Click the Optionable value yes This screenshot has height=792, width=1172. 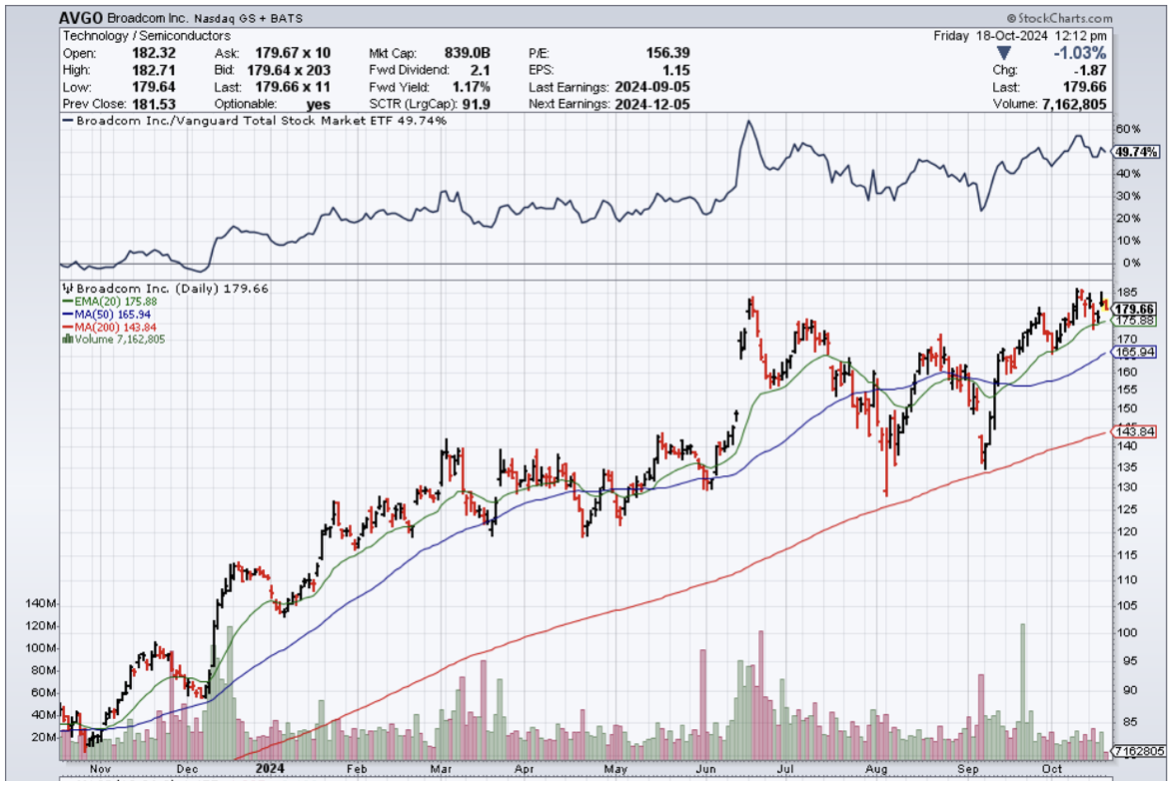click(318, 105)
